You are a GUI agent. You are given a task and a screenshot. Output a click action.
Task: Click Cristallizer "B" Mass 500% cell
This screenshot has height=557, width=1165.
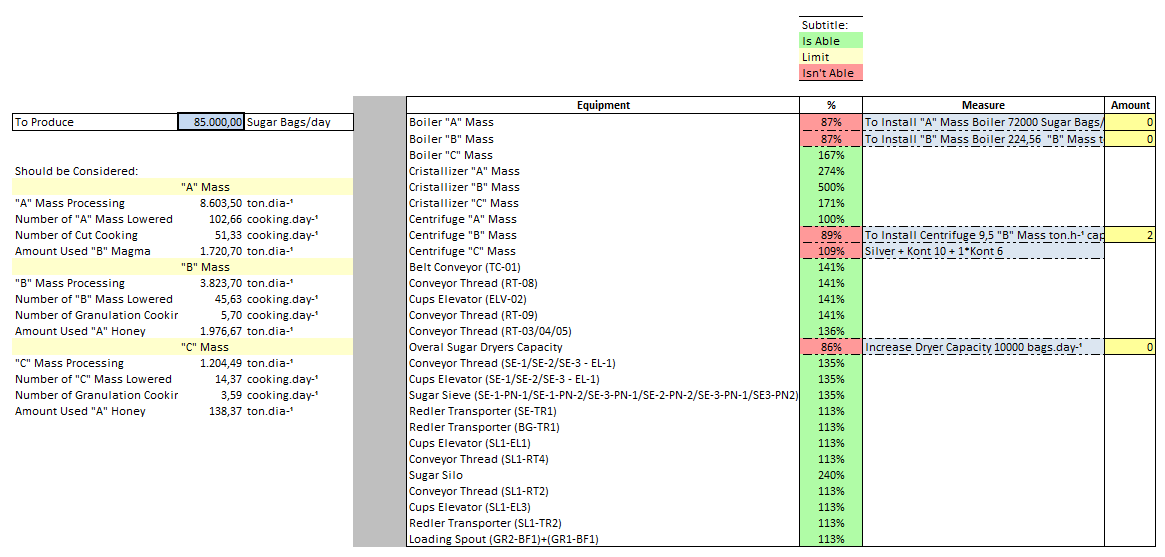tap(830, 187)
